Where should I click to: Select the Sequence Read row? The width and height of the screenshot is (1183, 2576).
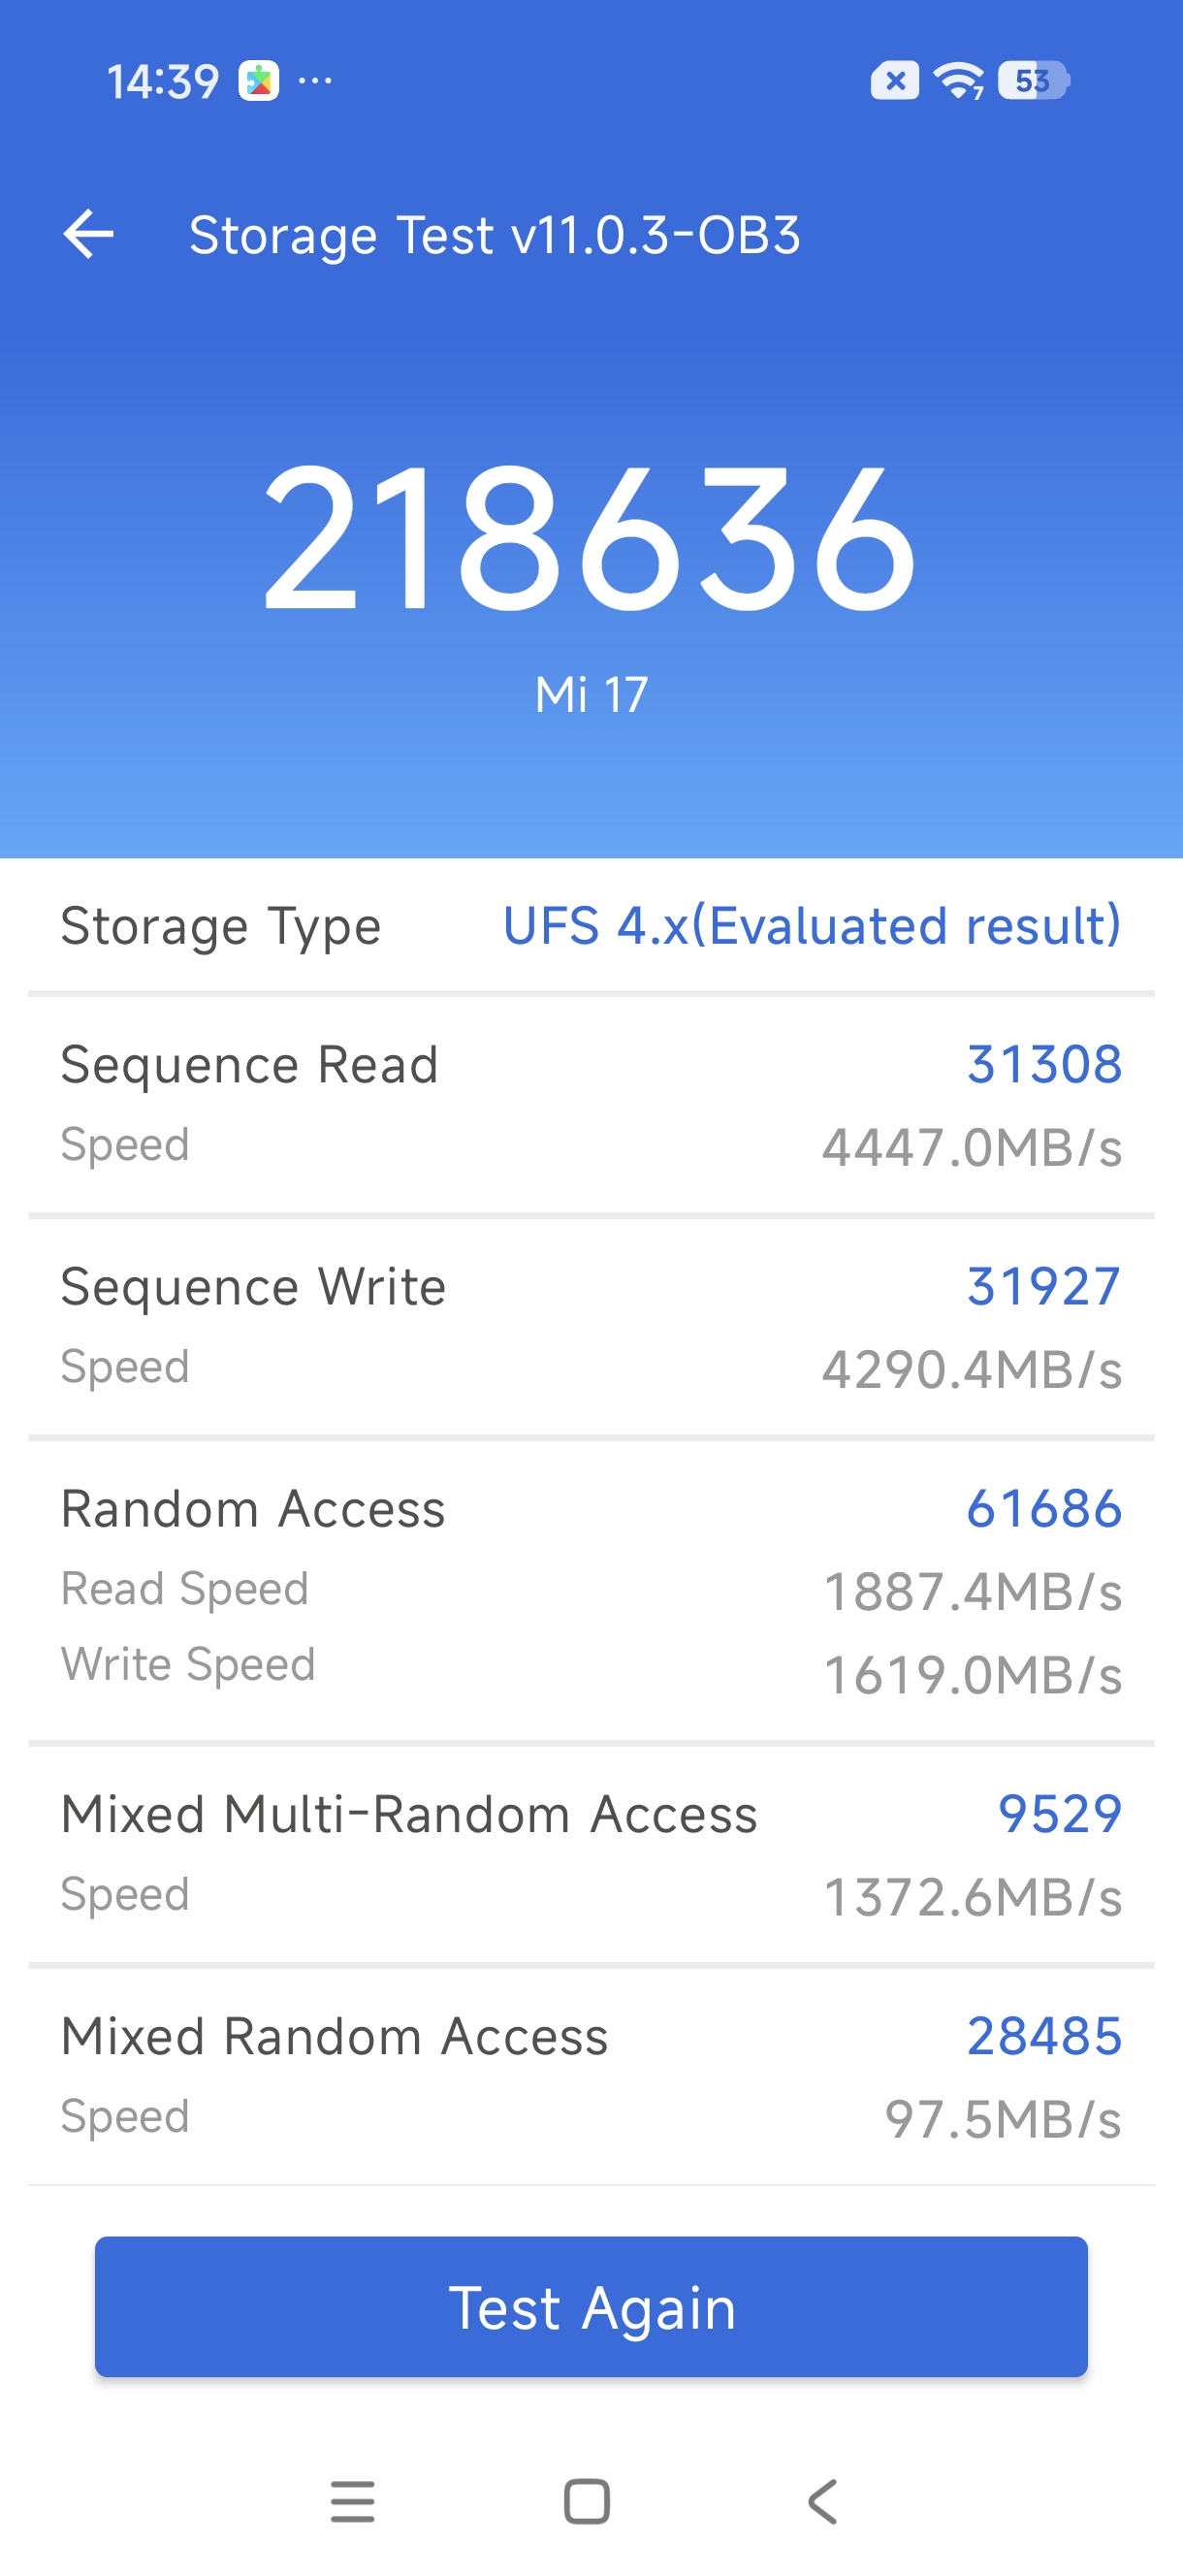pyautogui.click(x=591, y=1104)
